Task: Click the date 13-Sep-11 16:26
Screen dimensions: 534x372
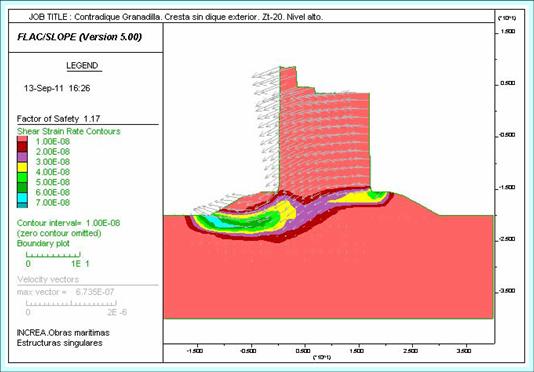Action: (x=57, y=88)
